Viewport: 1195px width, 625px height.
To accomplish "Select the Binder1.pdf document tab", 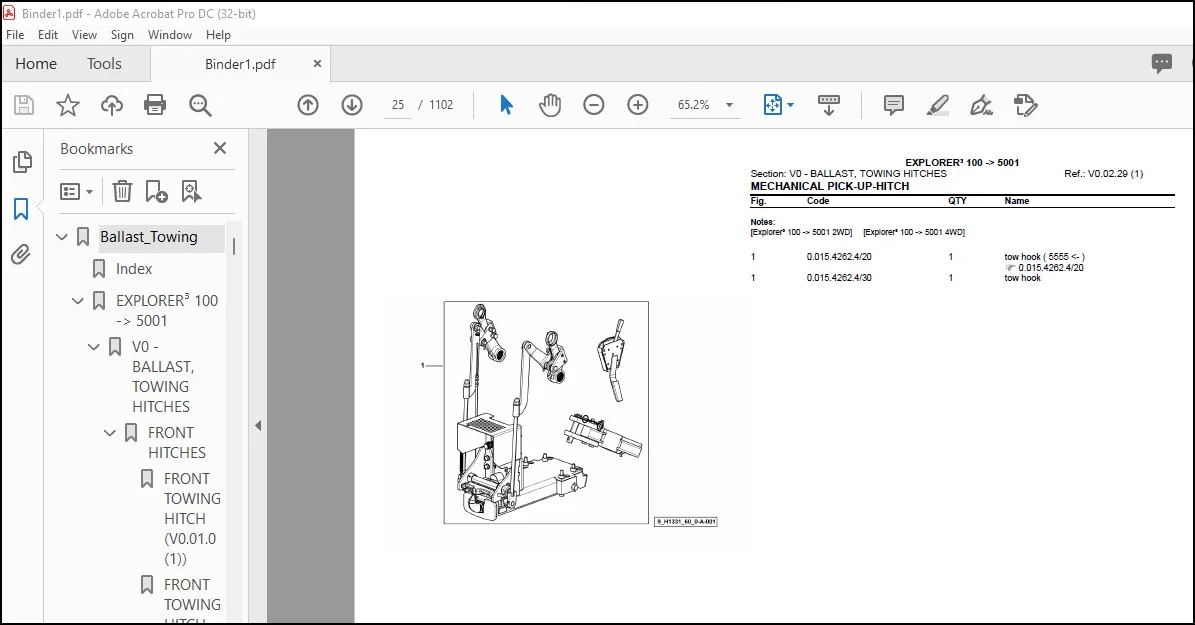I will pos(240,64).
